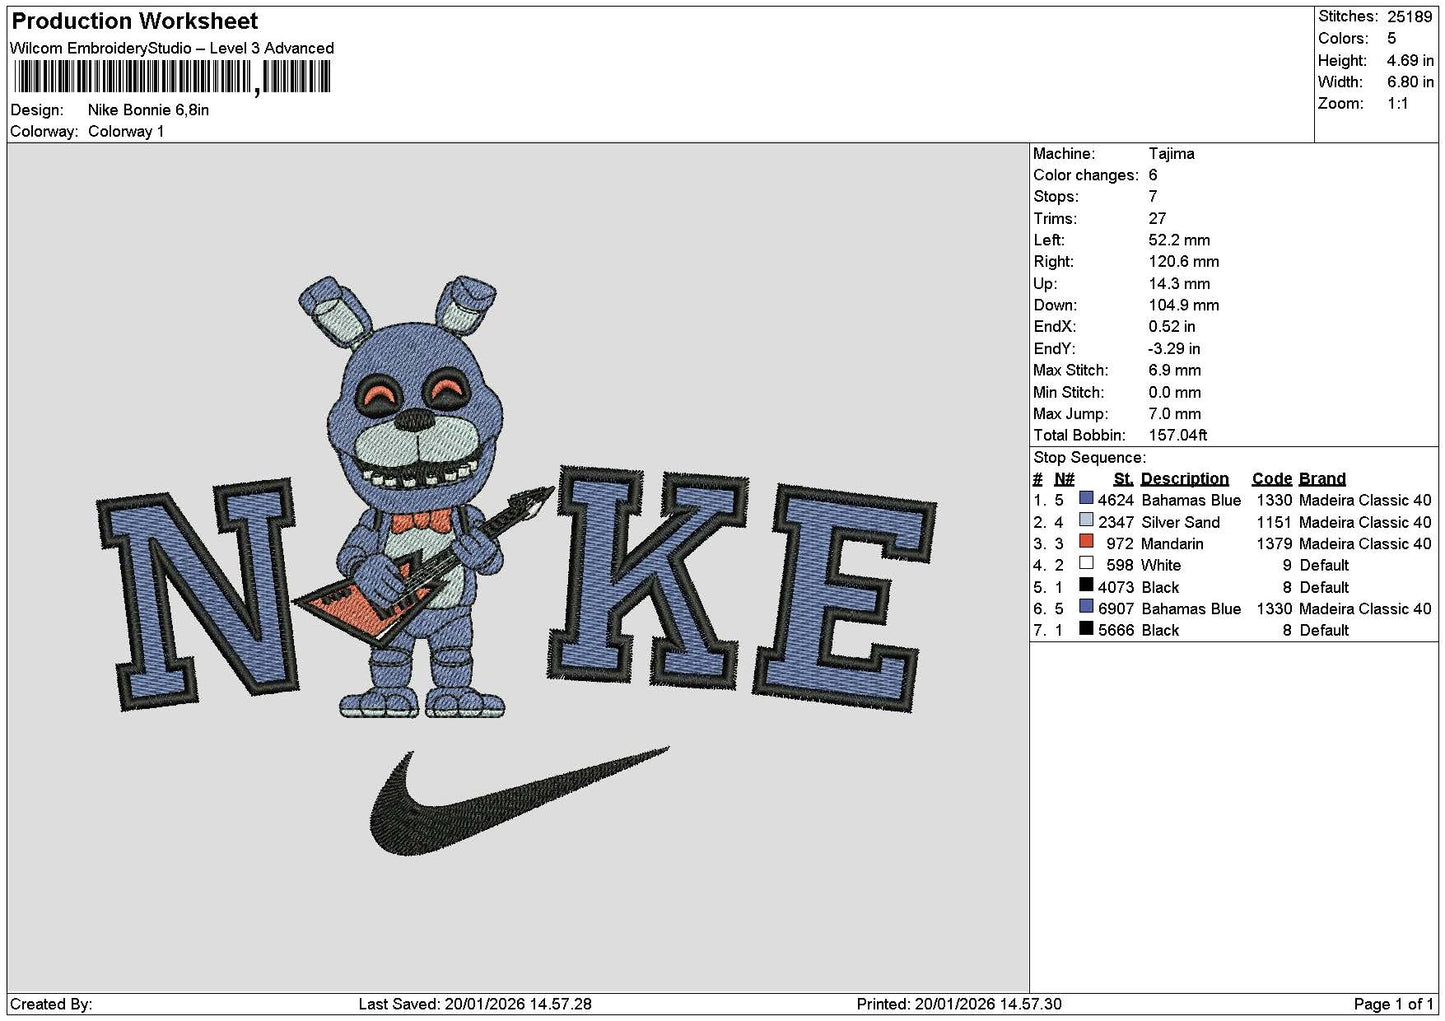Select the design name 'Nike Bonnie 6,8in'
The width and height of the screenshot is (1445, 1021).
tap(148, 110)
